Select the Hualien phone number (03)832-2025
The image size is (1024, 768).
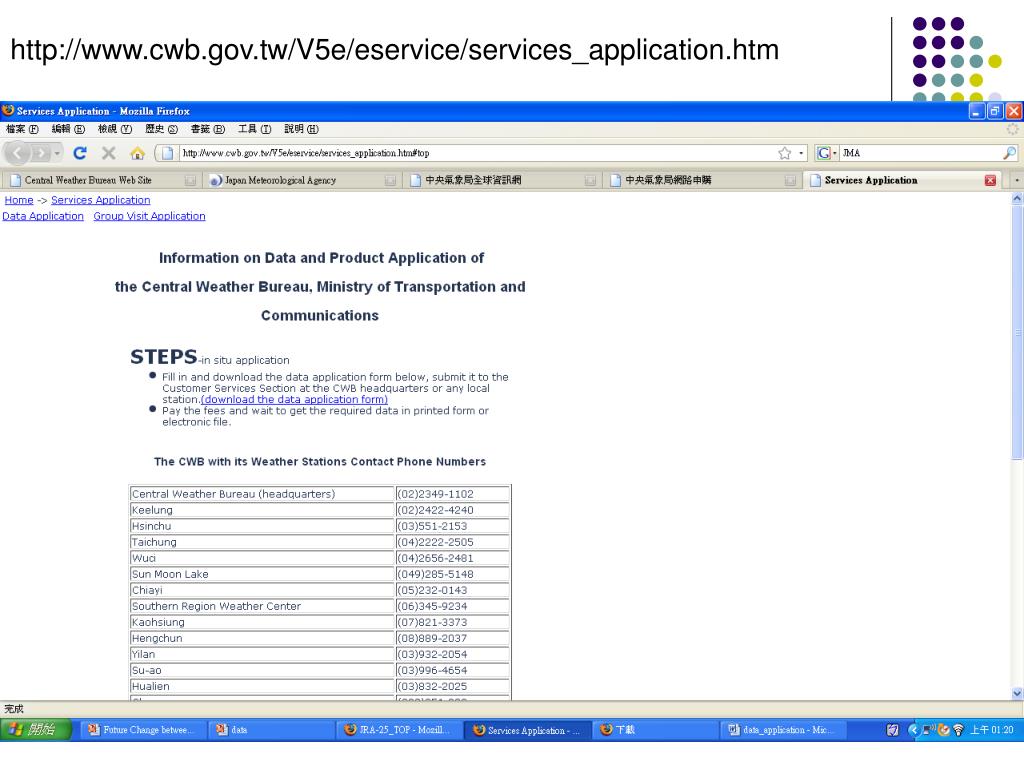pyautogui.click(x=453, y=686)
